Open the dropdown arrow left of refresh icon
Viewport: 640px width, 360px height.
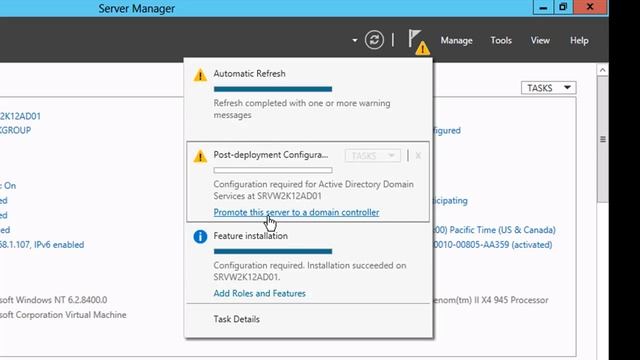click(x=355, y=40)
